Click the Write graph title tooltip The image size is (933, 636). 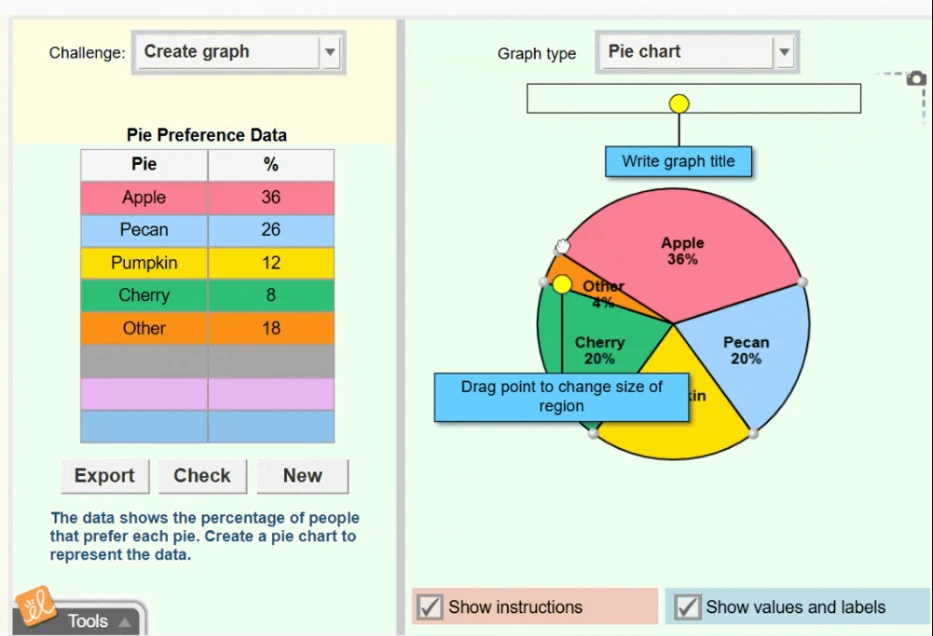(x=678, y=161)
